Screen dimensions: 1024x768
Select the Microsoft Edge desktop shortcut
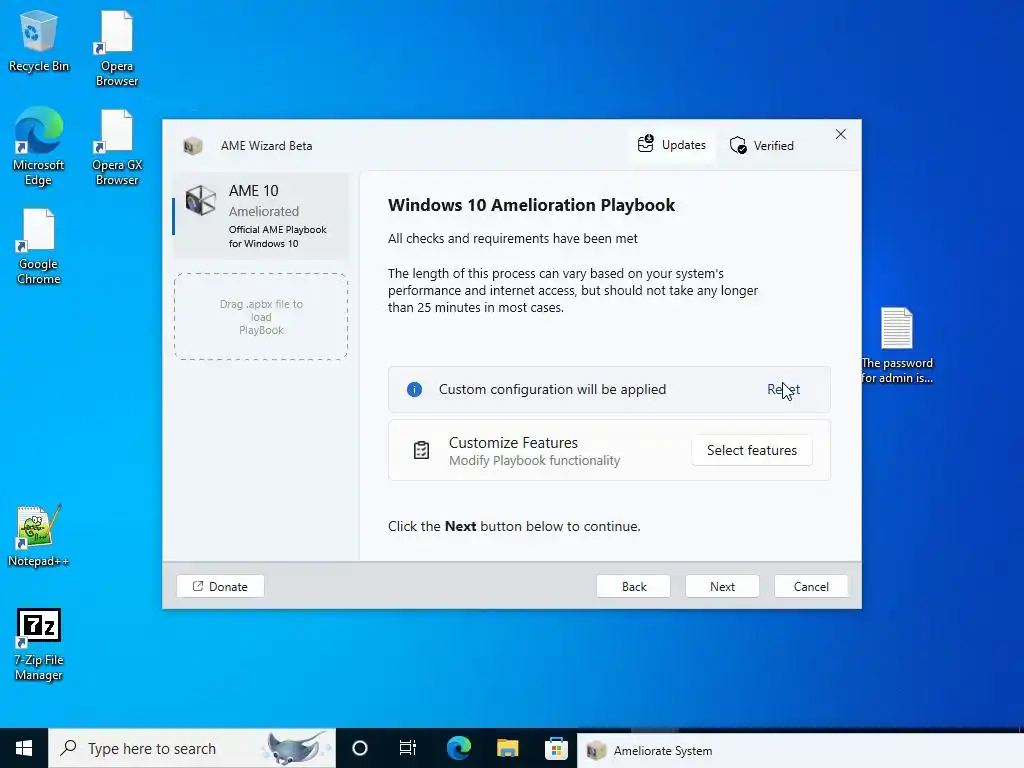[38, 148]
